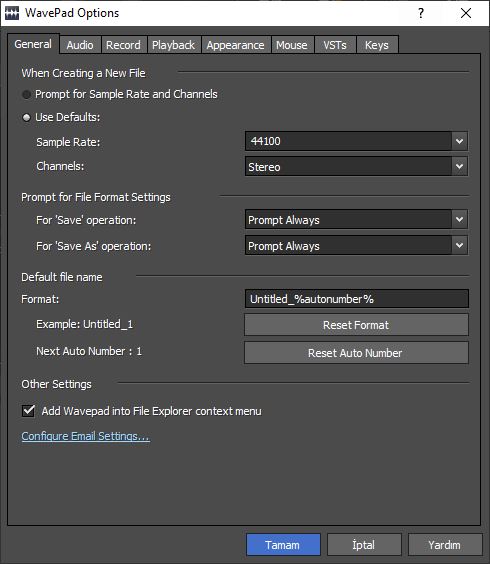Click the 'Format:' label
490x564 pixels.
click(x=40, y=299)
